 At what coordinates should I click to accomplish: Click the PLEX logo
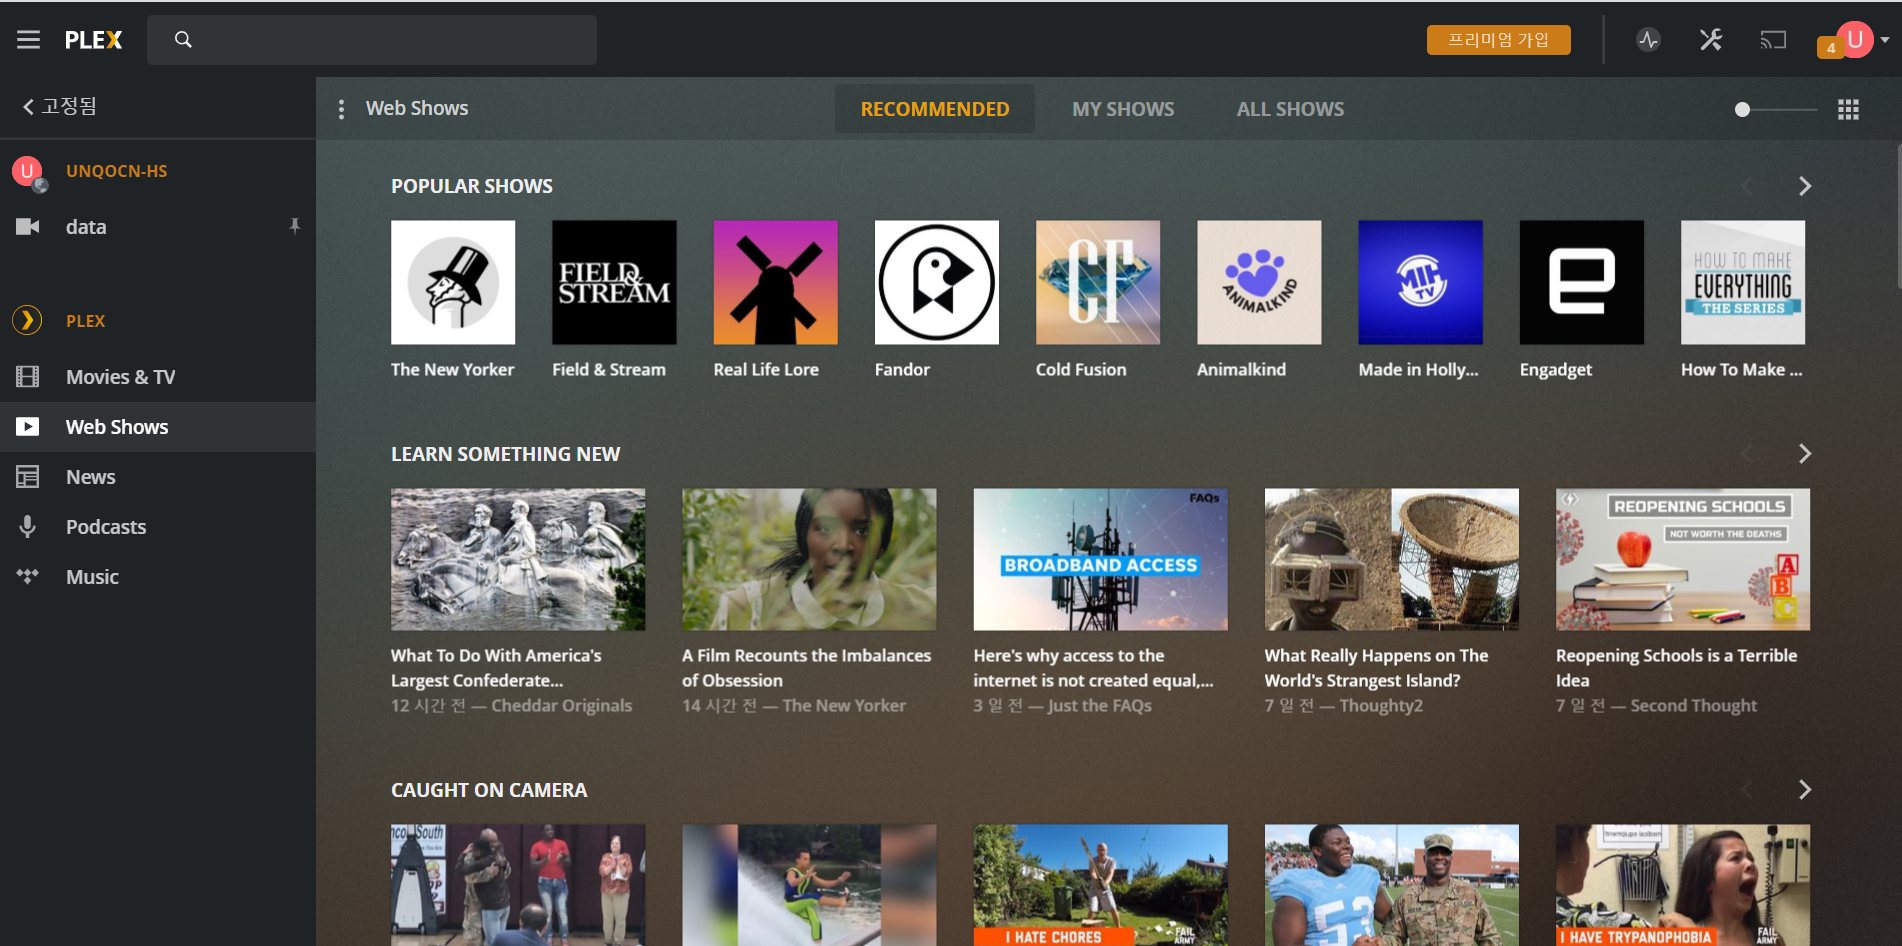(93, 40)
